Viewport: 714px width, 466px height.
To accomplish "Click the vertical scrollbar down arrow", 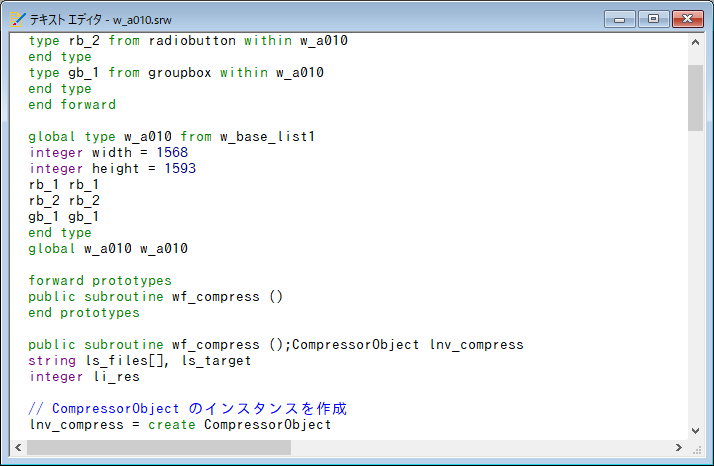I will click(x=695, y=430).
